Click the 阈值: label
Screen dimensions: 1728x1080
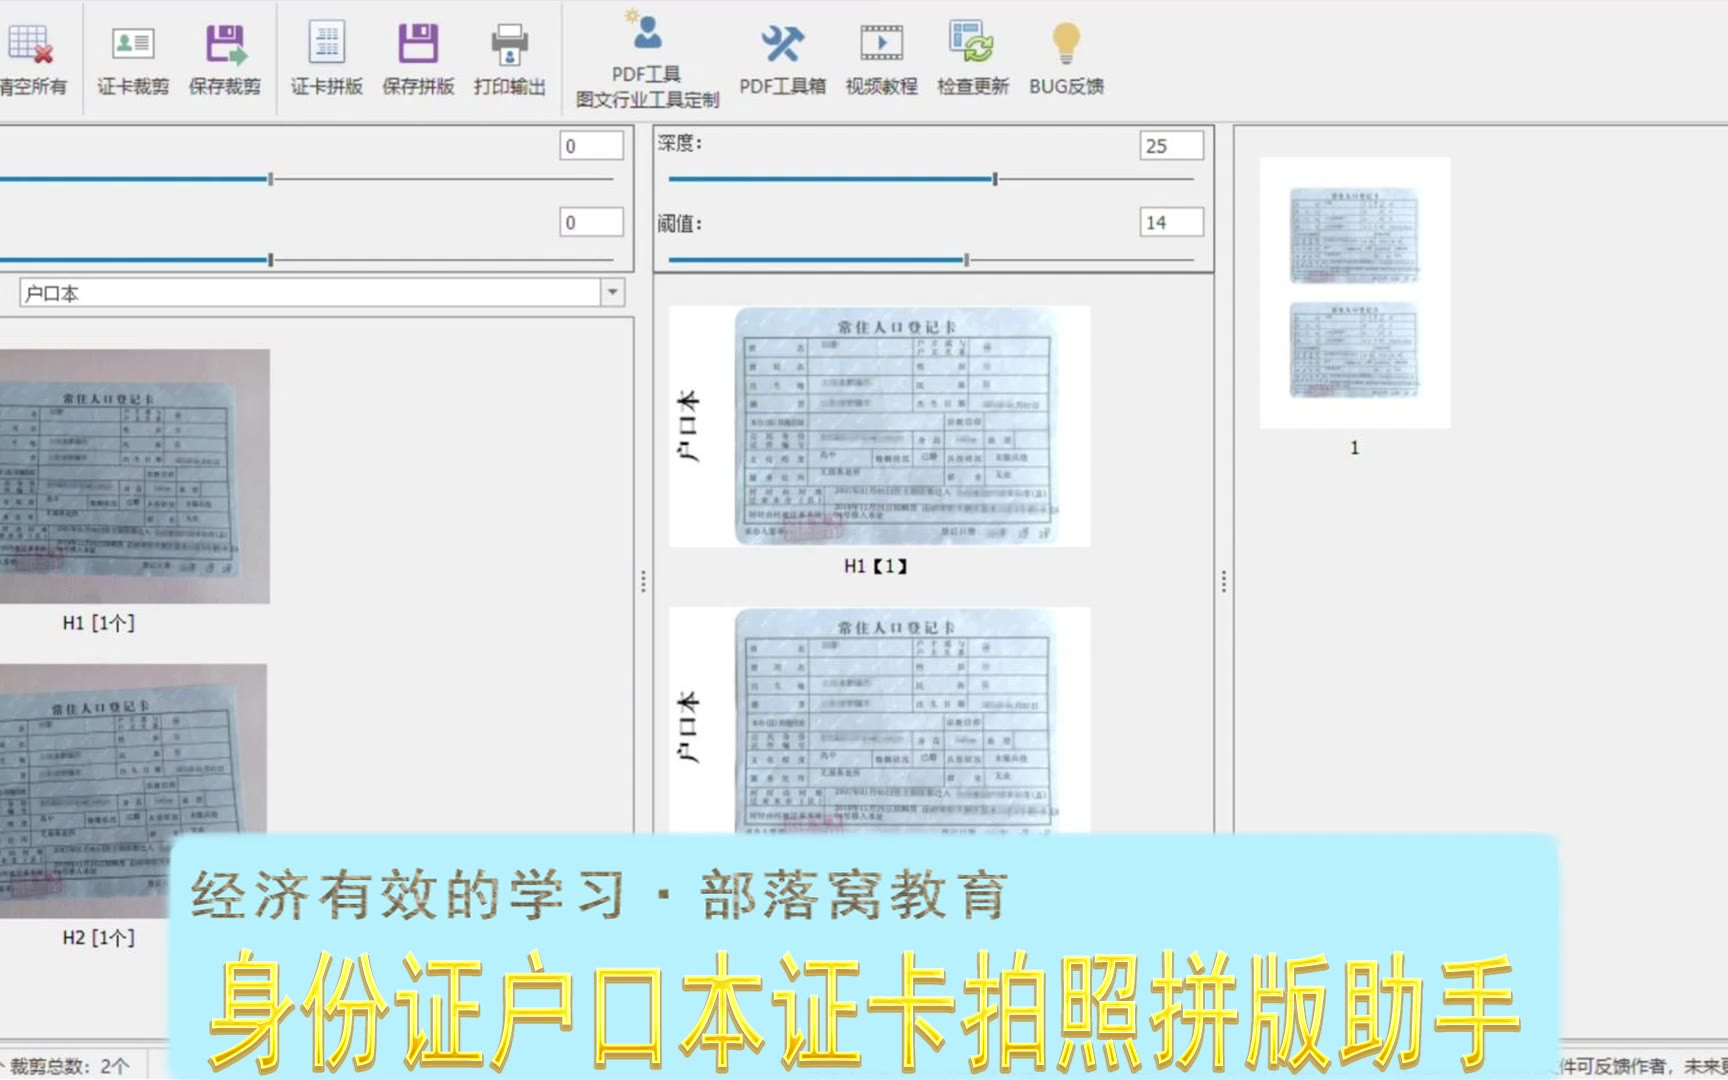pyautogui.click(x=680, y=223)
